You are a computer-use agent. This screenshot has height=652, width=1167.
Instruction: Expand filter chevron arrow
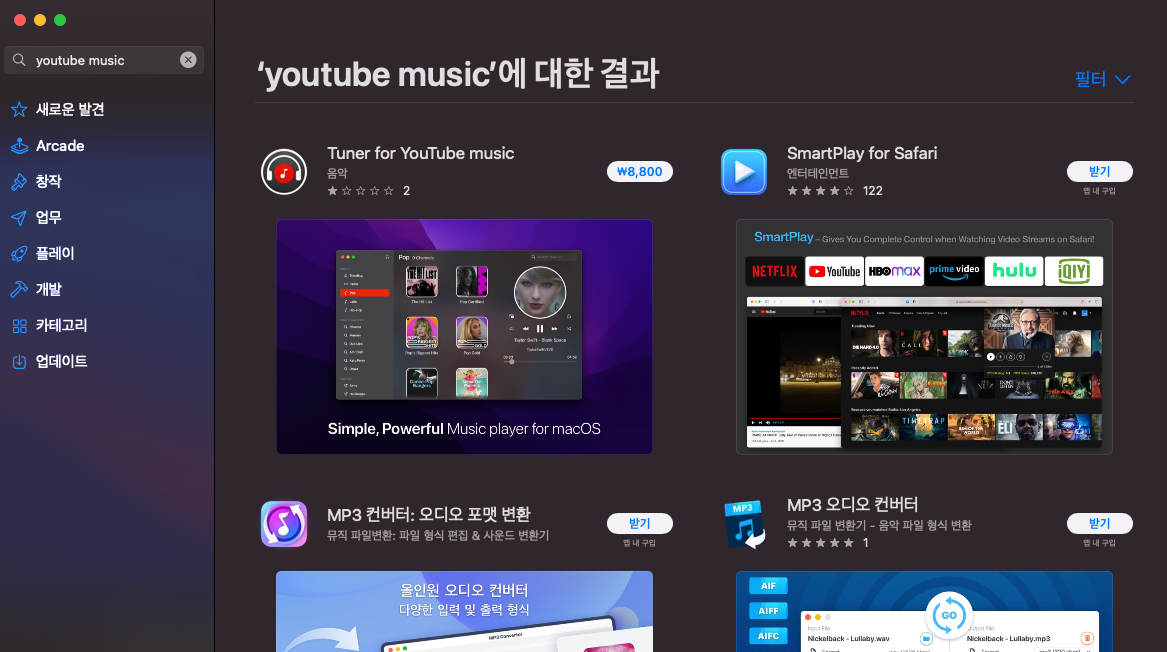point(1123,80)
